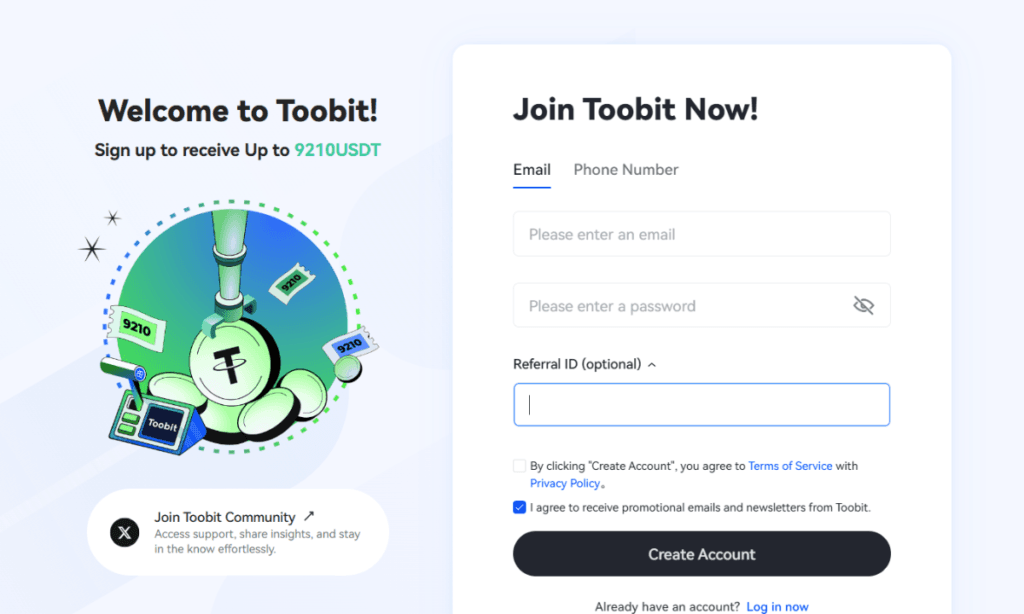
Task: Toggle password visibility with the eye icon
Action: 866,305
